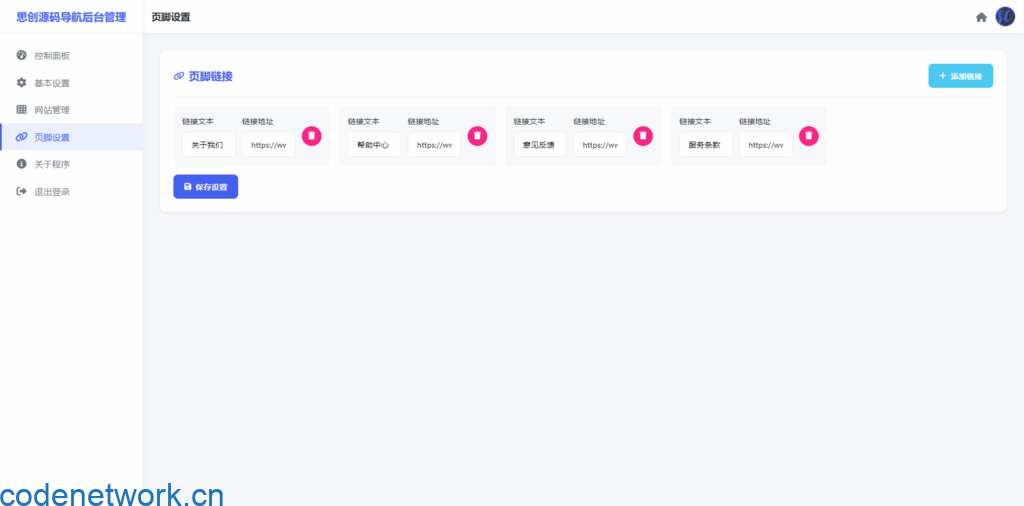Click the 控制面板 dashboard icon
1024x506 pixels.
22,55
